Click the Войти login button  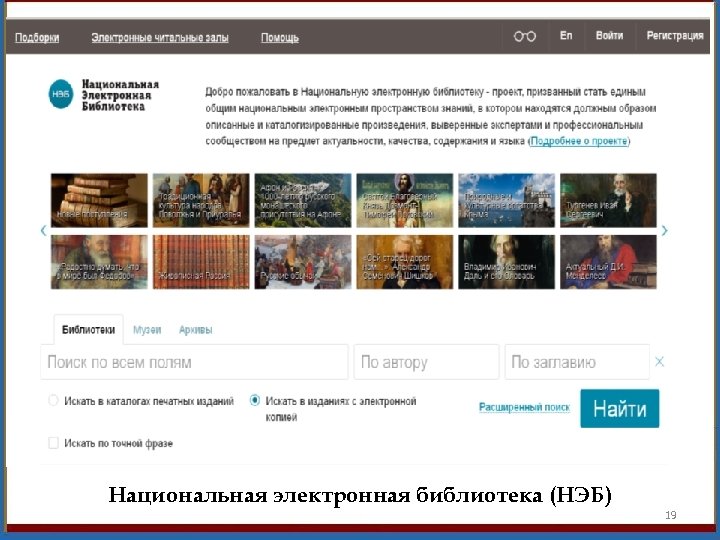point(609,36)
